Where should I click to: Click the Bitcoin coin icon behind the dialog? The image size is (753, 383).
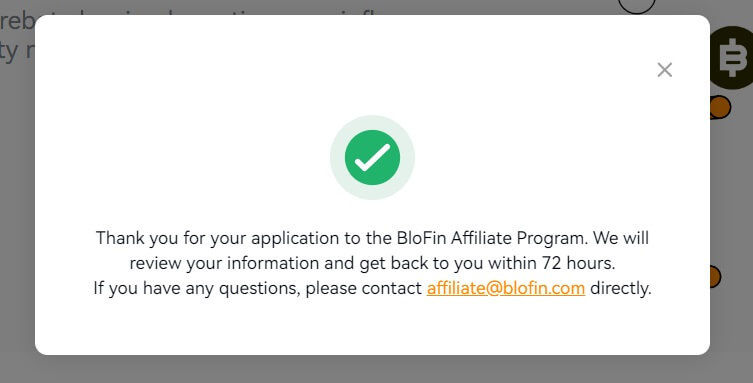[x=731, y=58]
